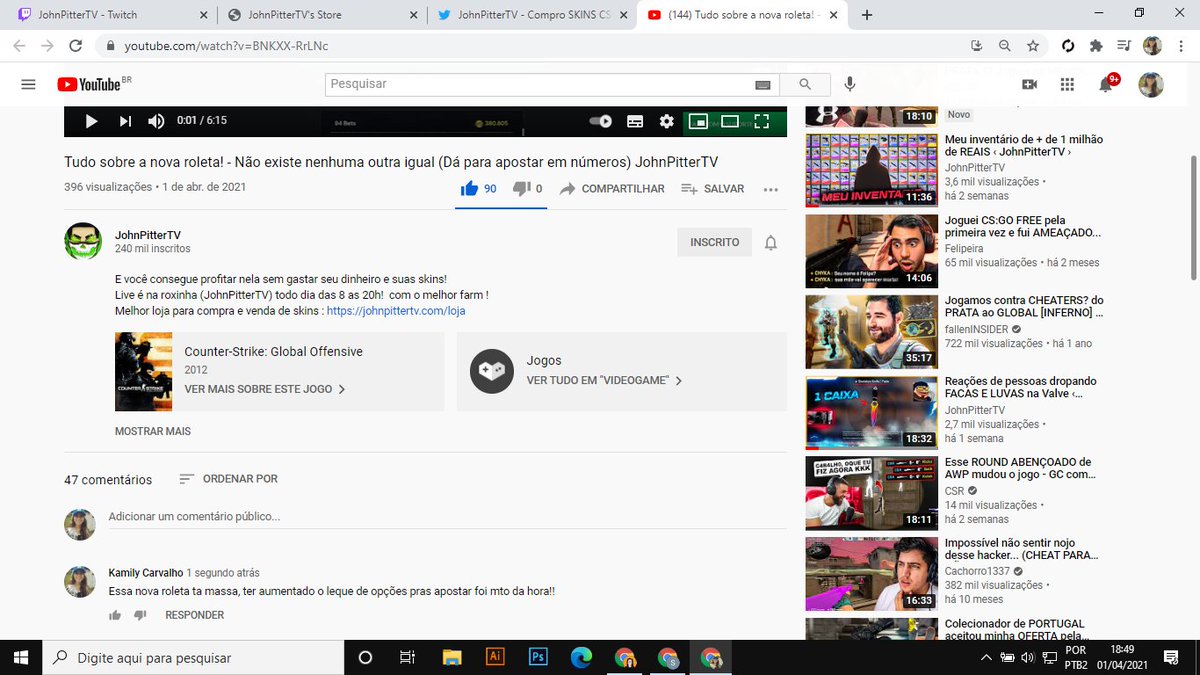
Task: Mute the video player volume
Action: point(156,121)
